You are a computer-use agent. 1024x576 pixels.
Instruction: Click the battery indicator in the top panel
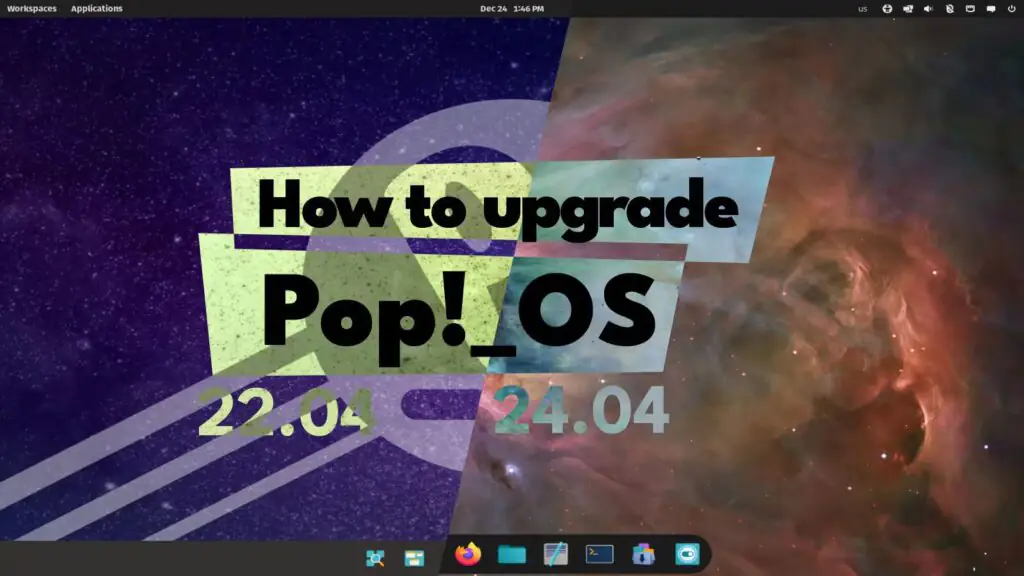tap(970, 9)
